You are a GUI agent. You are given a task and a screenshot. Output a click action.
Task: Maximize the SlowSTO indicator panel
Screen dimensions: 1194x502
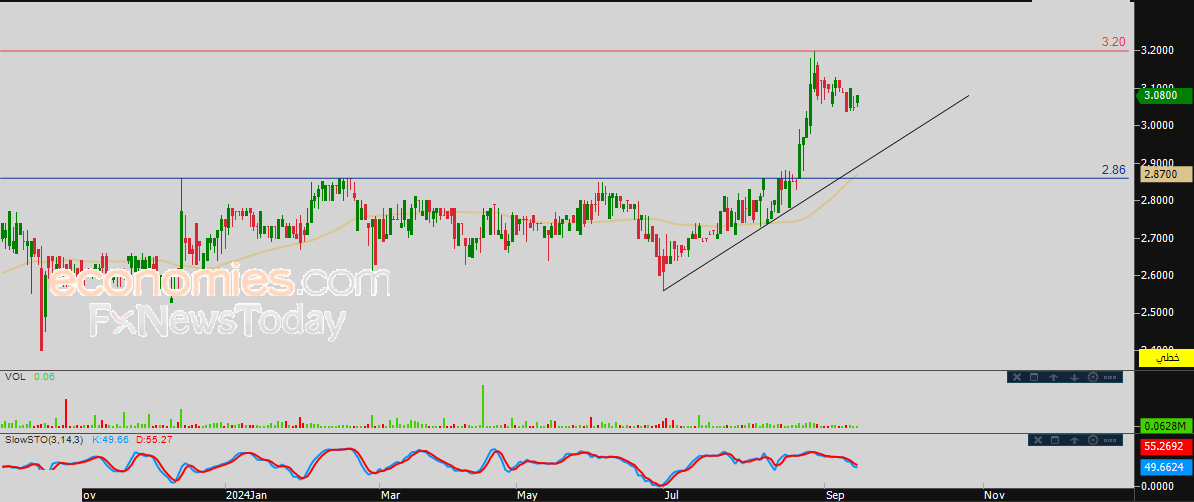(1055, 440)
